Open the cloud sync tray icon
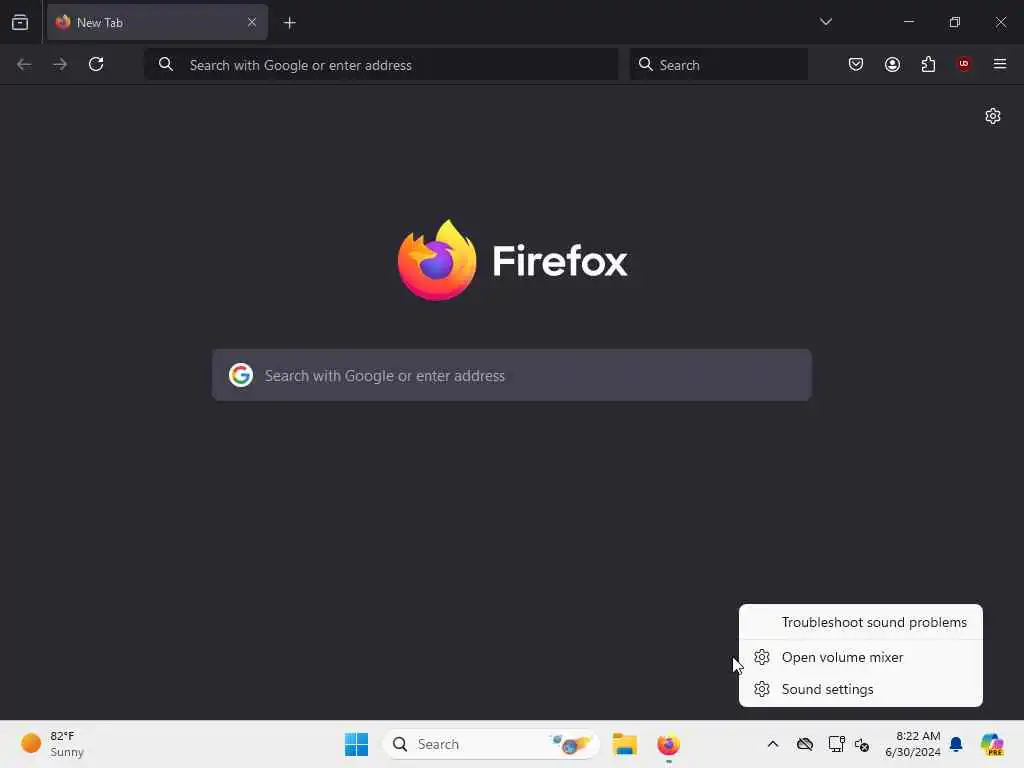This screenshot has height=768, width=1024. 805,744
